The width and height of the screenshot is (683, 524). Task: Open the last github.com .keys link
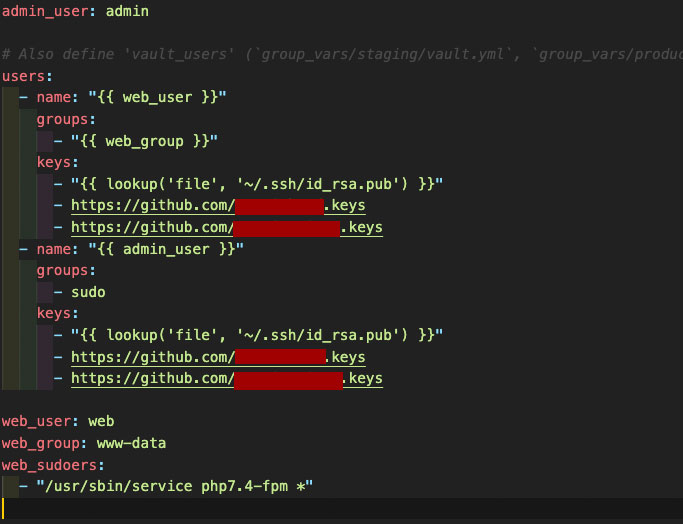tap(227, 378)
